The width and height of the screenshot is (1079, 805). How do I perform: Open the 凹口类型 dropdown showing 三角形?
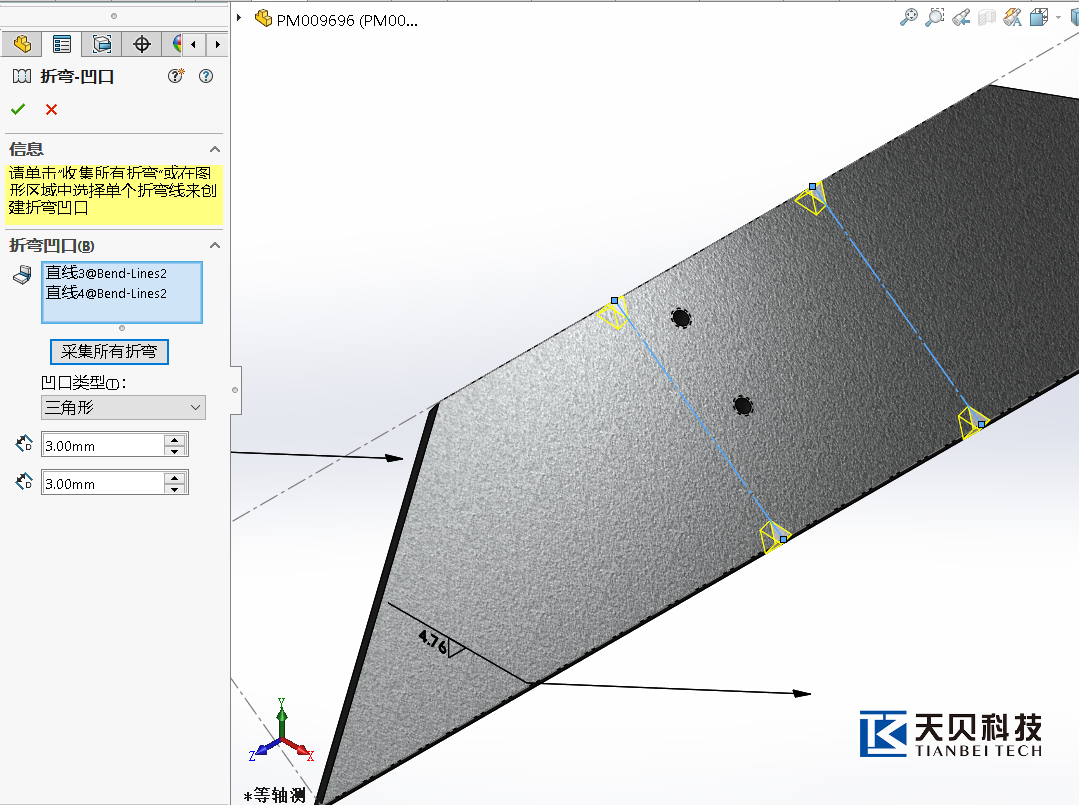point(123,407)
